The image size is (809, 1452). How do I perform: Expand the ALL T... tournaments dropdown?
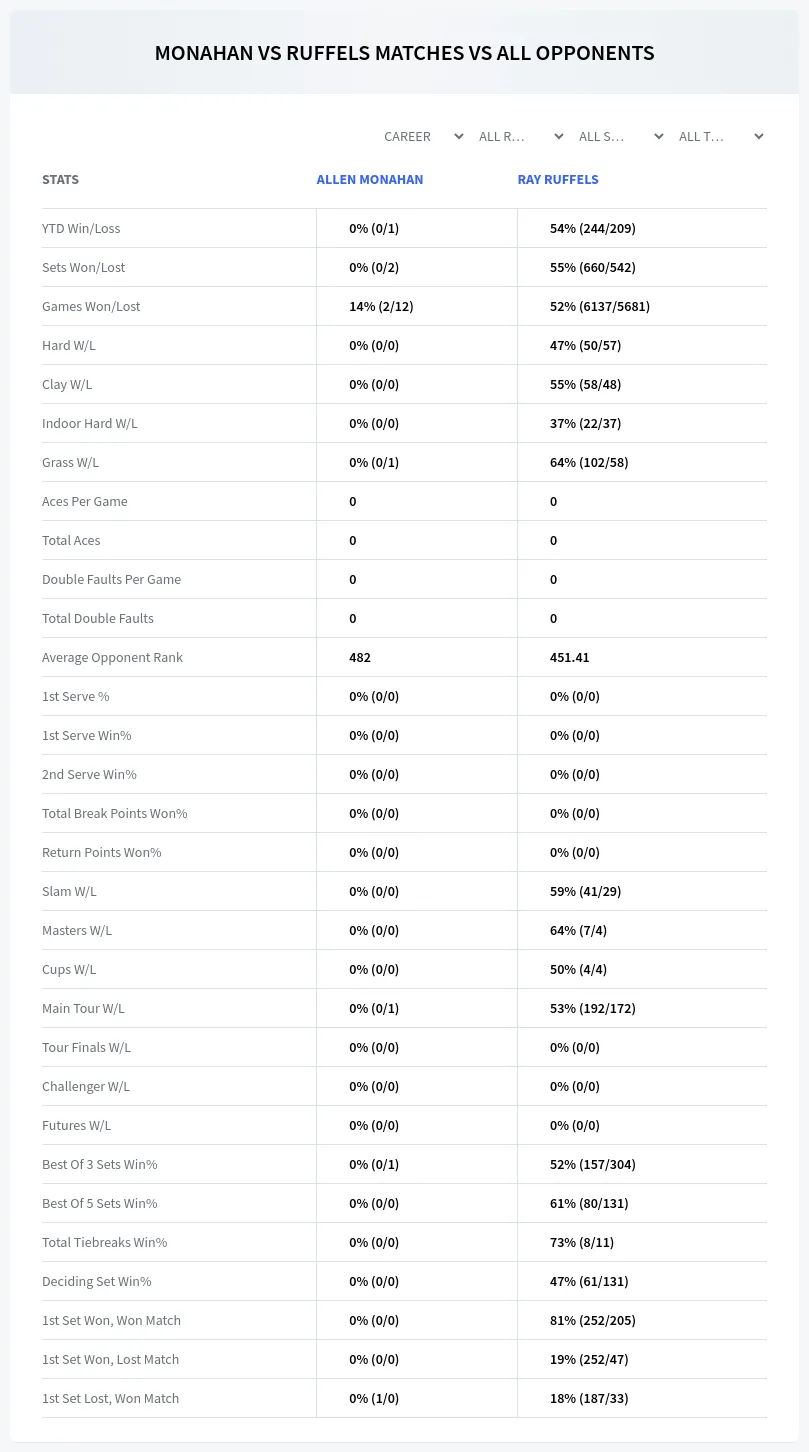tap(722, 137)
